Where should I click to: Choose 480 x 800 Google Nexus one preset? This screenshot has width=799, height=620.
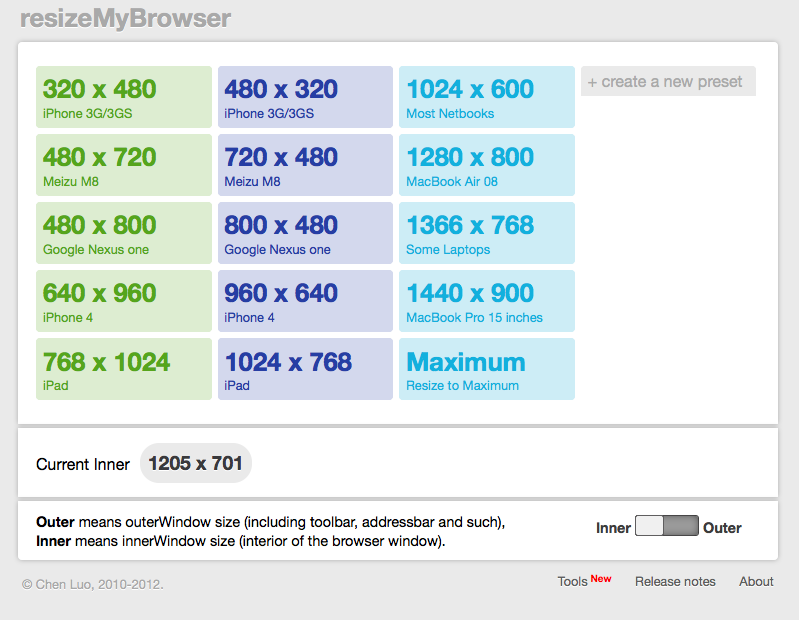(x=123, y=233)
